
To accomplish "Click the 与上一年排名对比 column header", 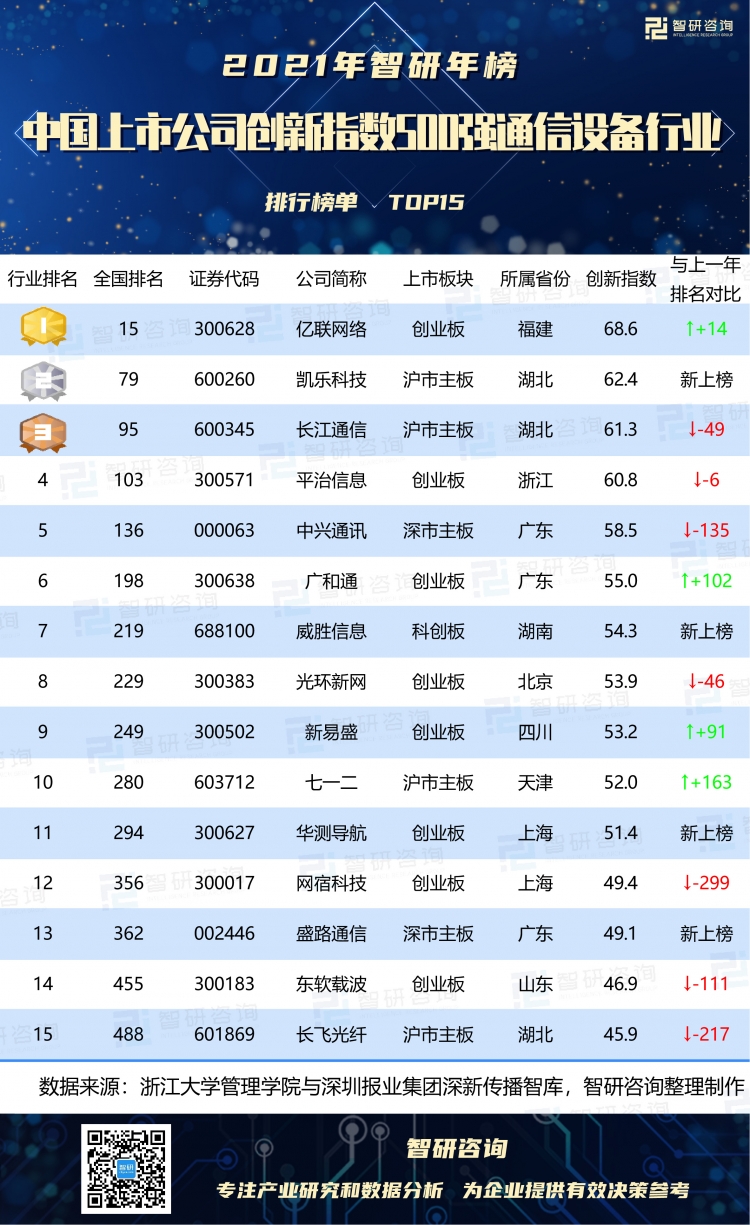I will click(706, 279).
